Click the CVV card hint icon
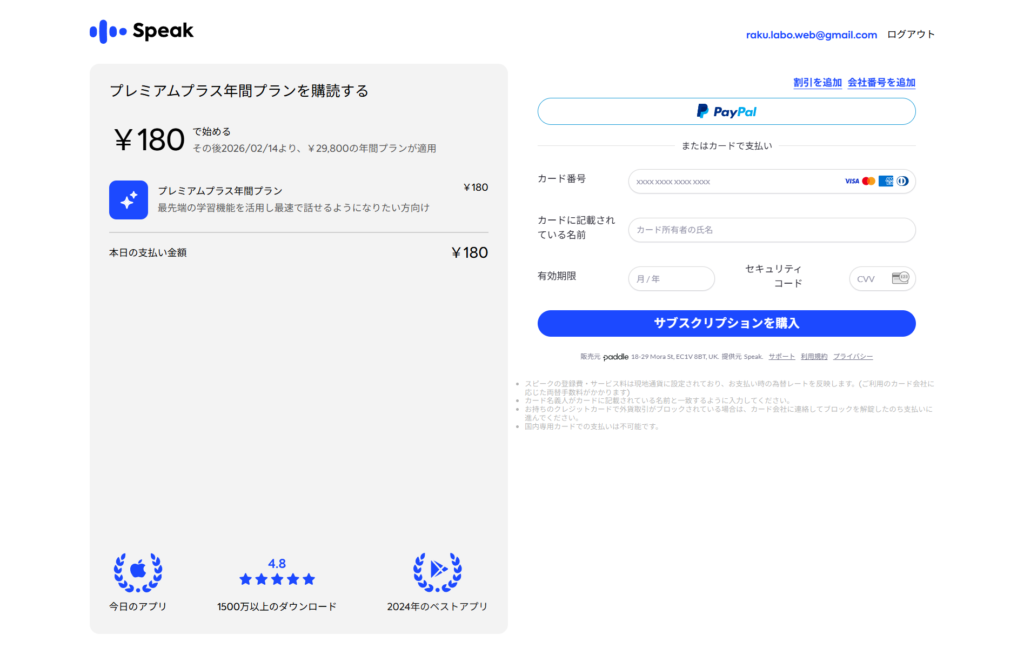The width and height of the screenshot is (1024, 648). point(899,278)
